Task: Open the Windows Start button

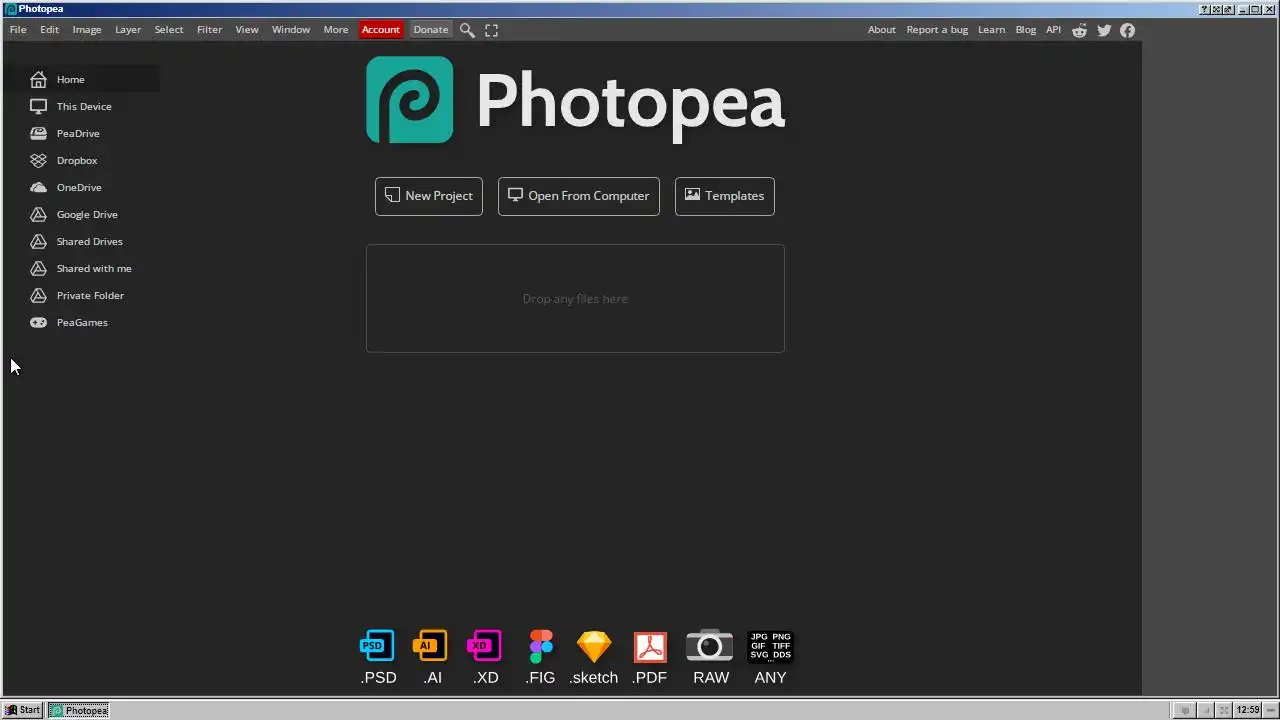Action: pyautogui.click(x=23, y=710)
